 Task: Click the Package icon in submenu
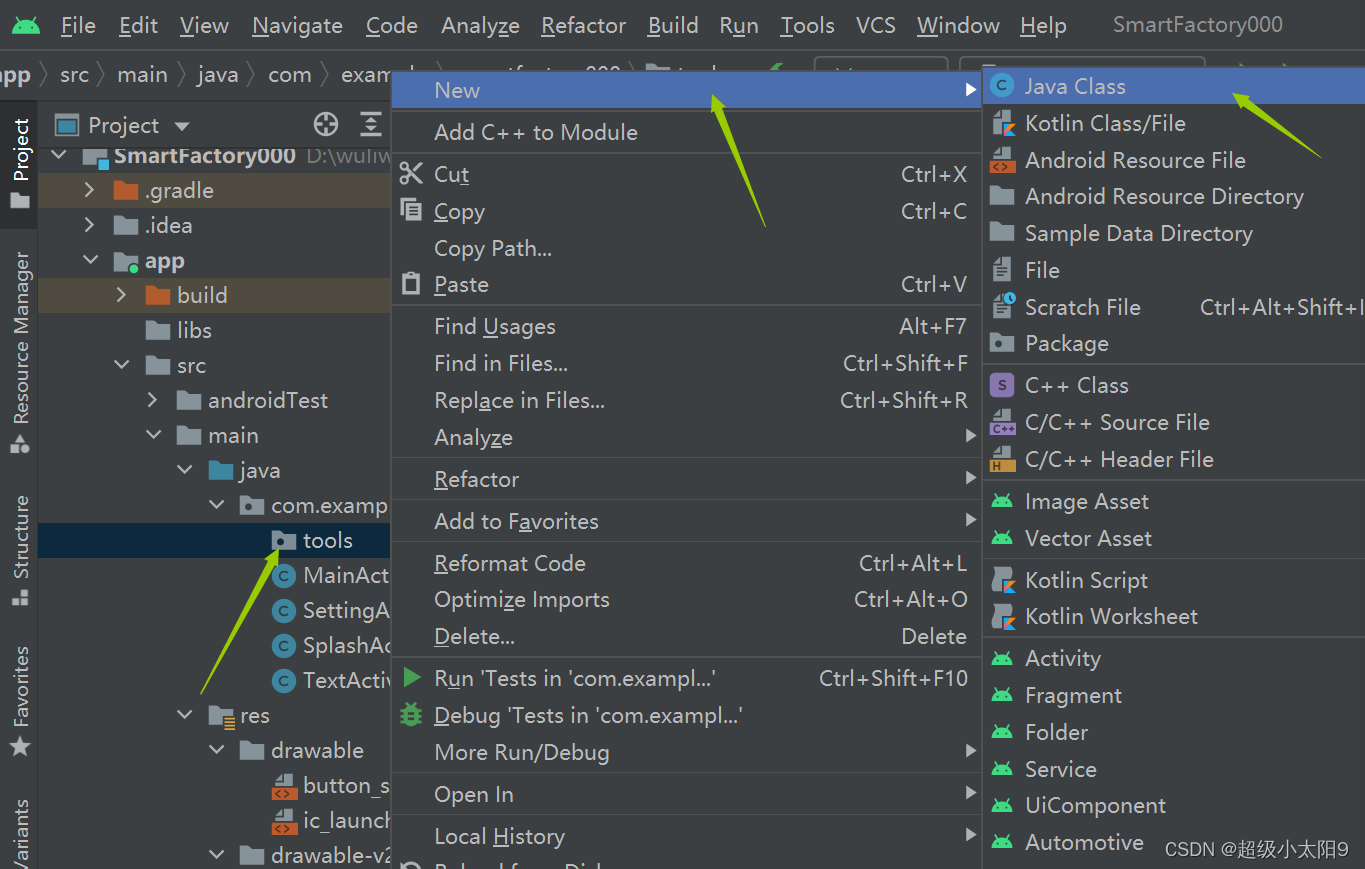point(1002,343)
